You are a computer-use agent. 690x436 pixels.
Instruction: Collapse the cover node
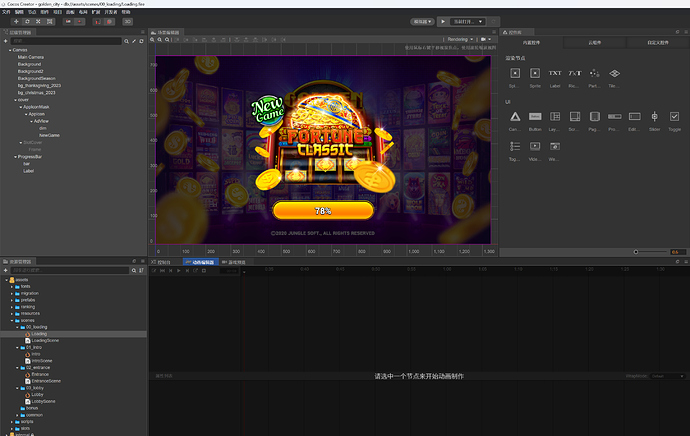[x=15, y=100]
